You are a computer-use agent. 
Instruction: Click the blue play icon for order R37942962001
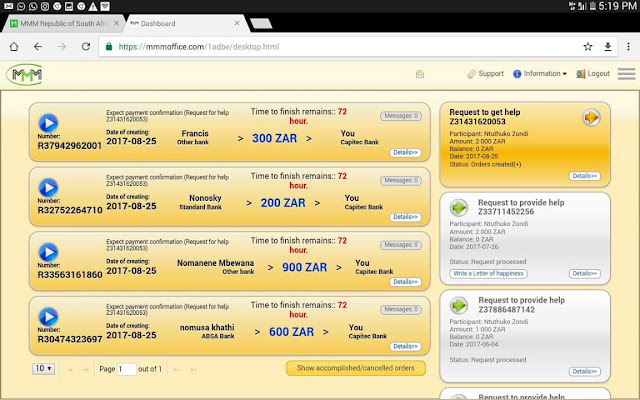click(x=49, y=123)
